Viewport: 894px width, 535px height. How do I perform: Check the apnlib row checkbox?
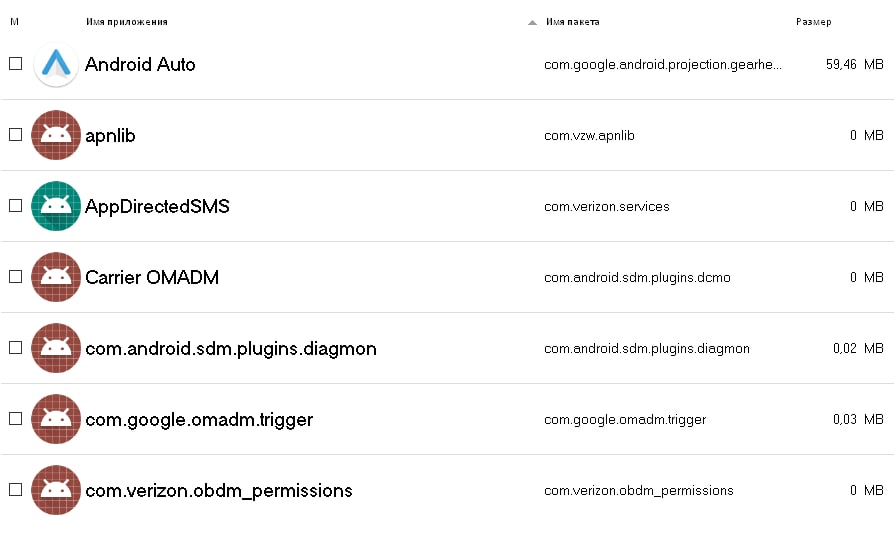click(x=15, y=135)
